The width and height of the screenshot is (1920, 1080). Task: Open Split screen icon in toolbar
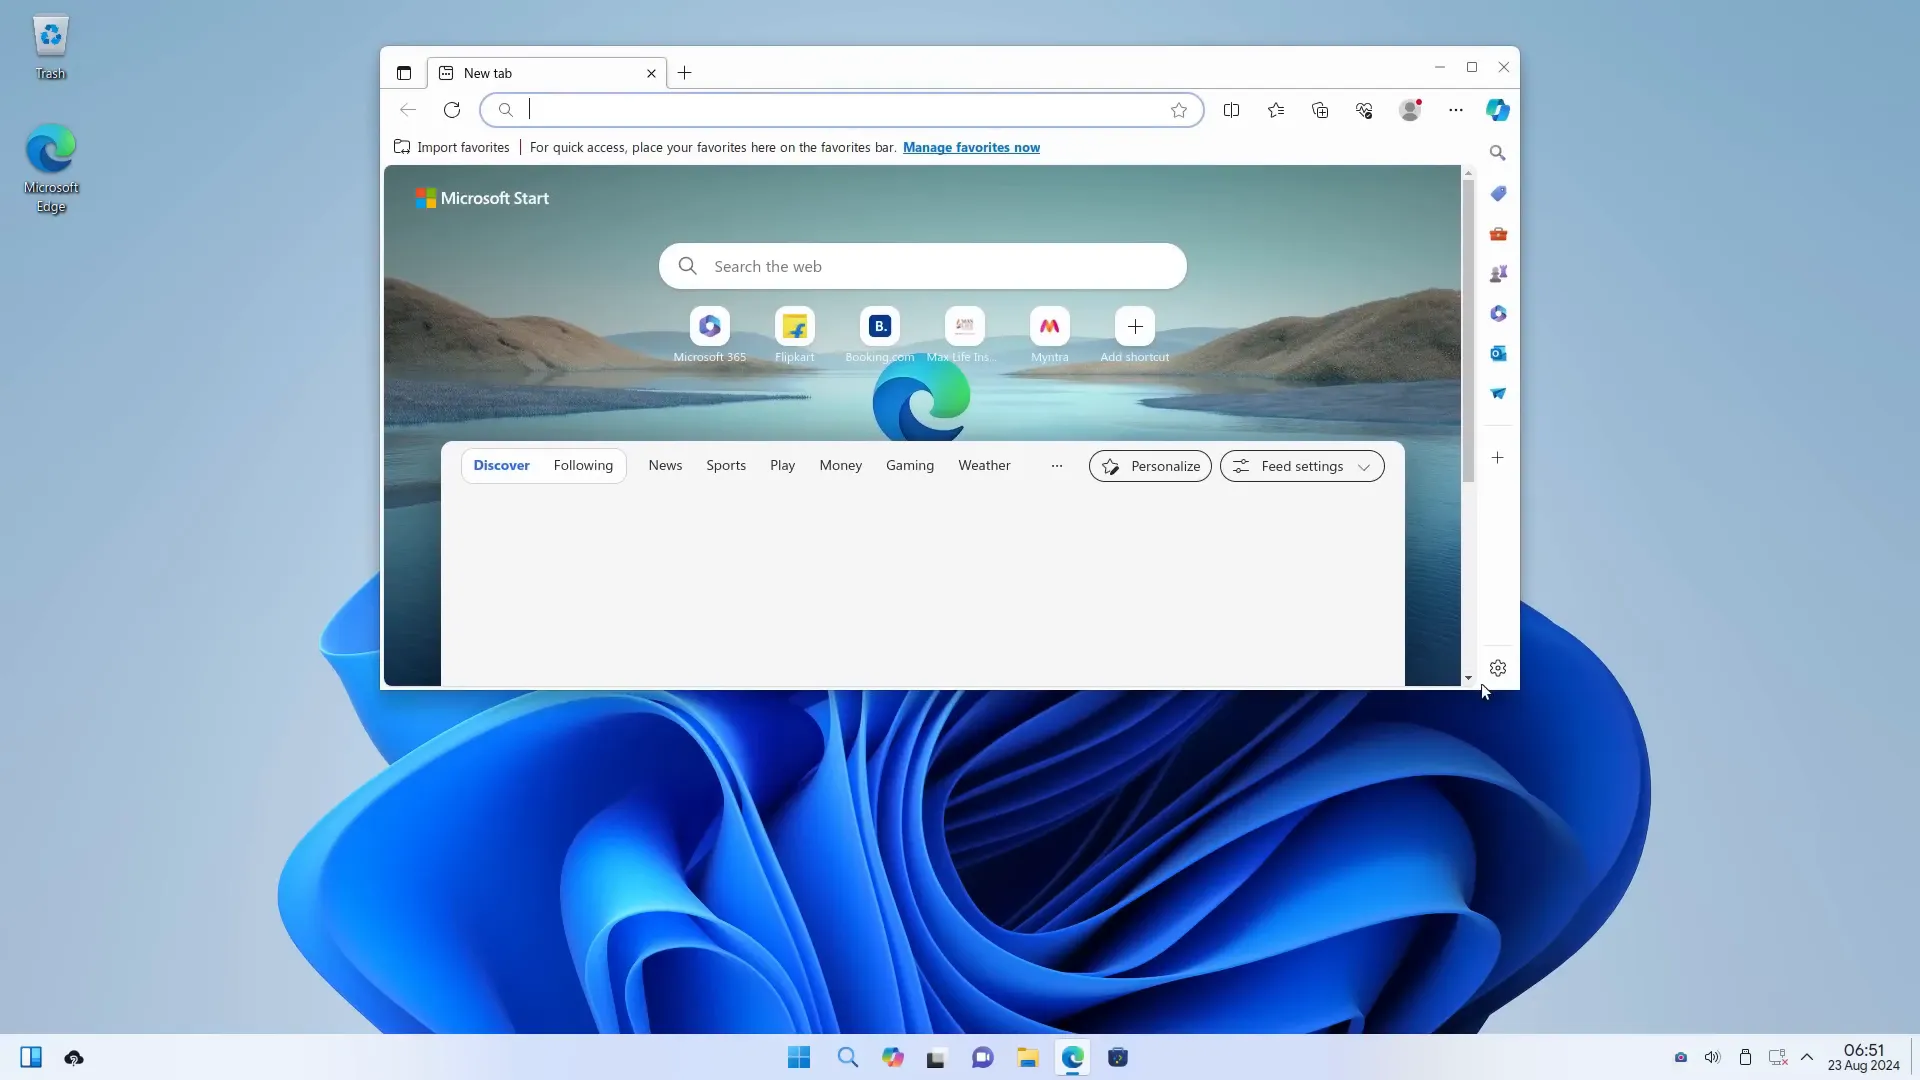1232,110
